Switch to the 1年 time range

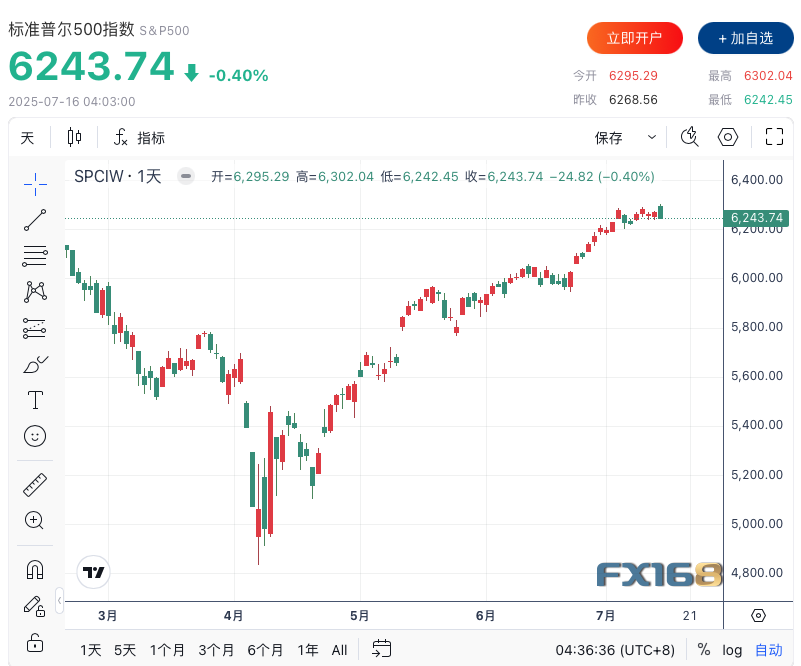308,650
